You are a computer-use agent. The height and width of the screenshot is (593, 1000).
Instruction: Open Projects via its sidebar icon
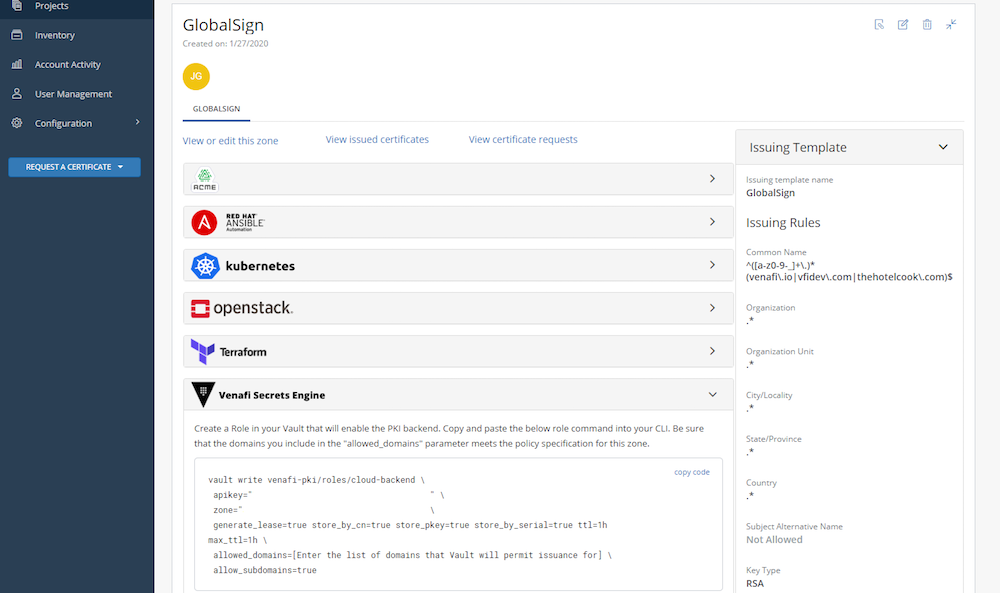click(x=17, y=6)
